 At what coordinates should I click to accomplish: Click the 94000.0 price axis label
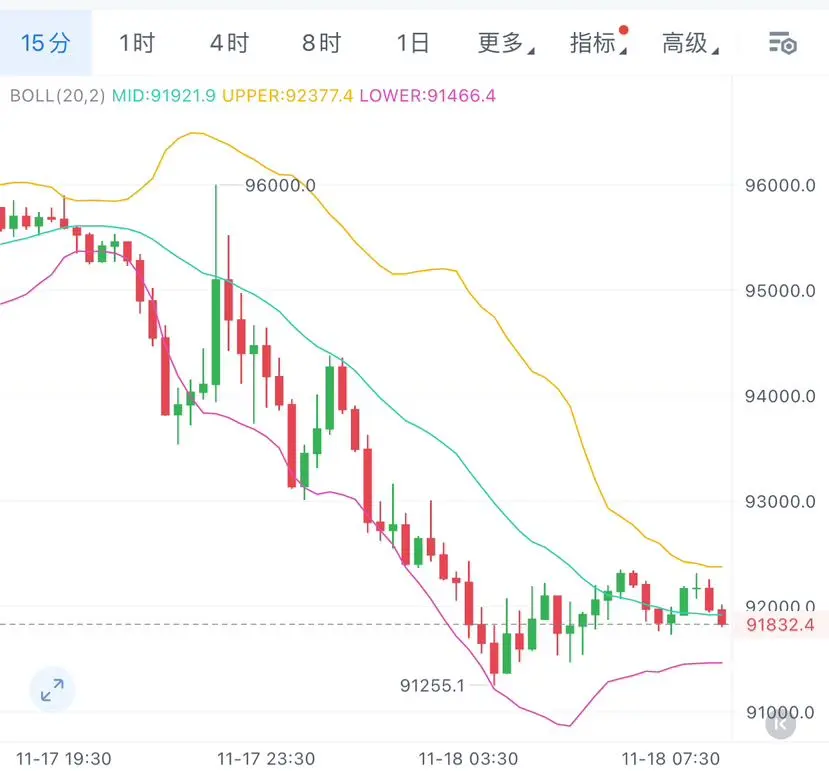pos(780,396)
